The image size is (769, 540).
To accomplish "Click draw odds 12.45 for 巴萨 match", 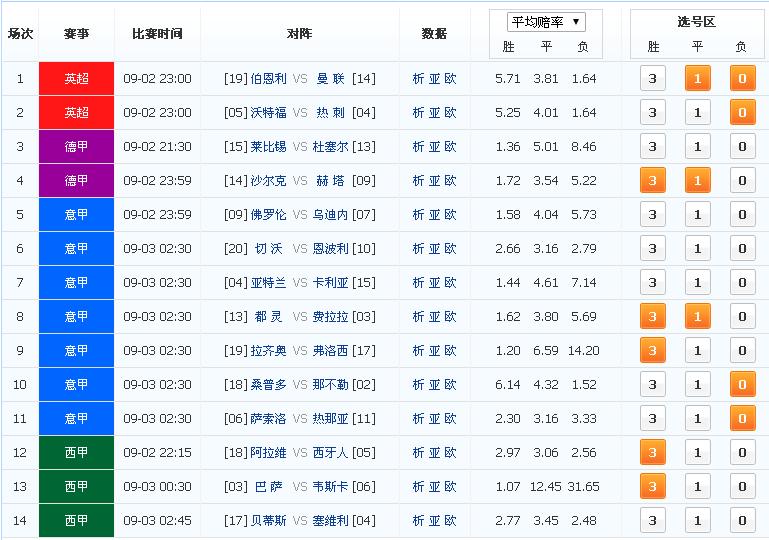I will tap(546, 487).
